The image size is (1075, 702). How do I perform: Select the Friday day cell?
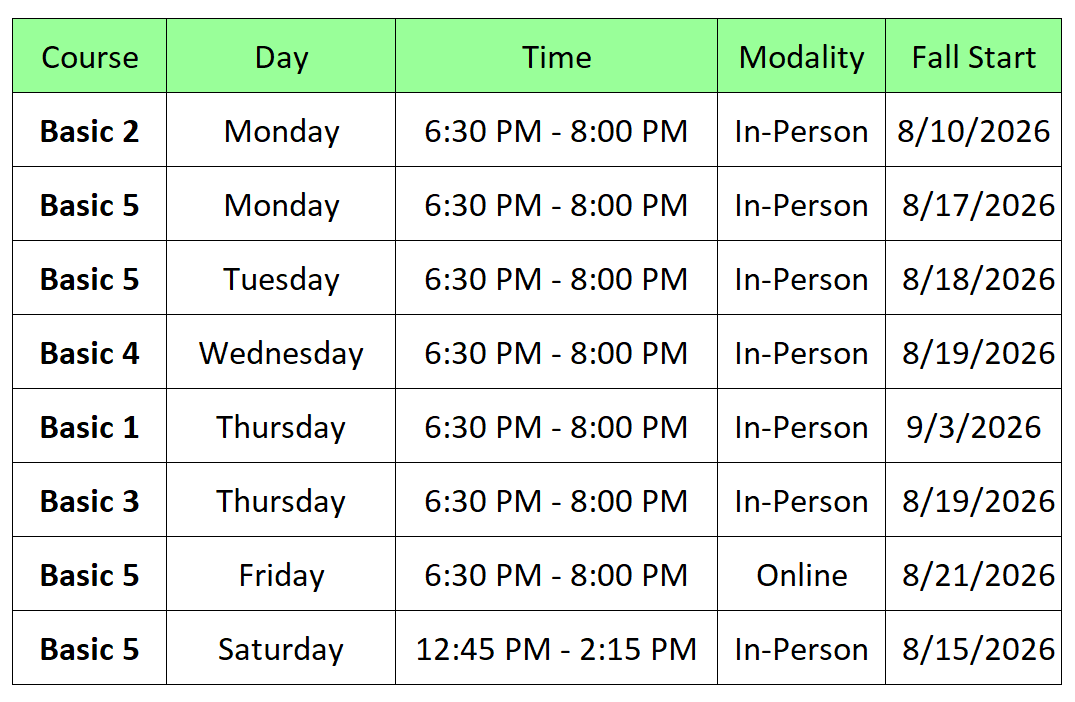pos(281,574)
